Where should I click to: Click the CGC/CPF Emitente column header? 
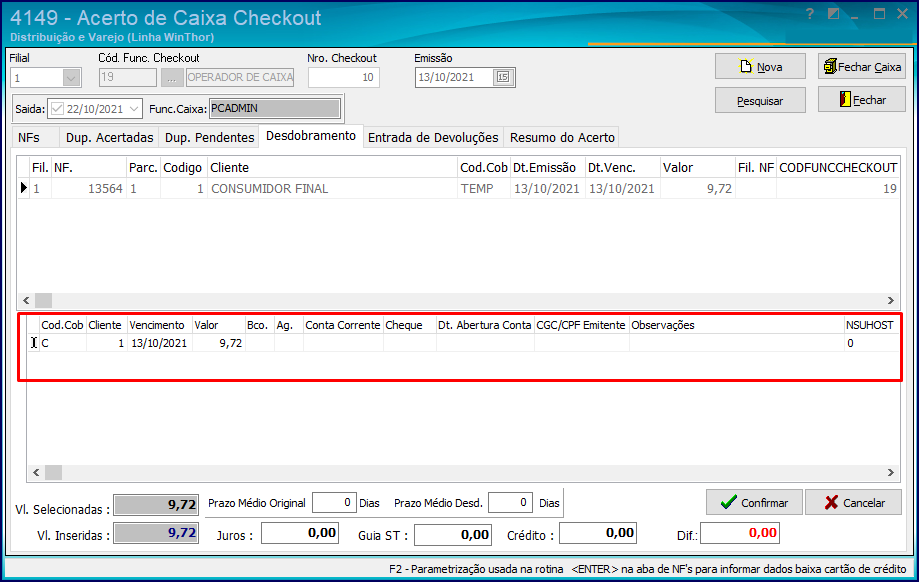tap(581, 325)
